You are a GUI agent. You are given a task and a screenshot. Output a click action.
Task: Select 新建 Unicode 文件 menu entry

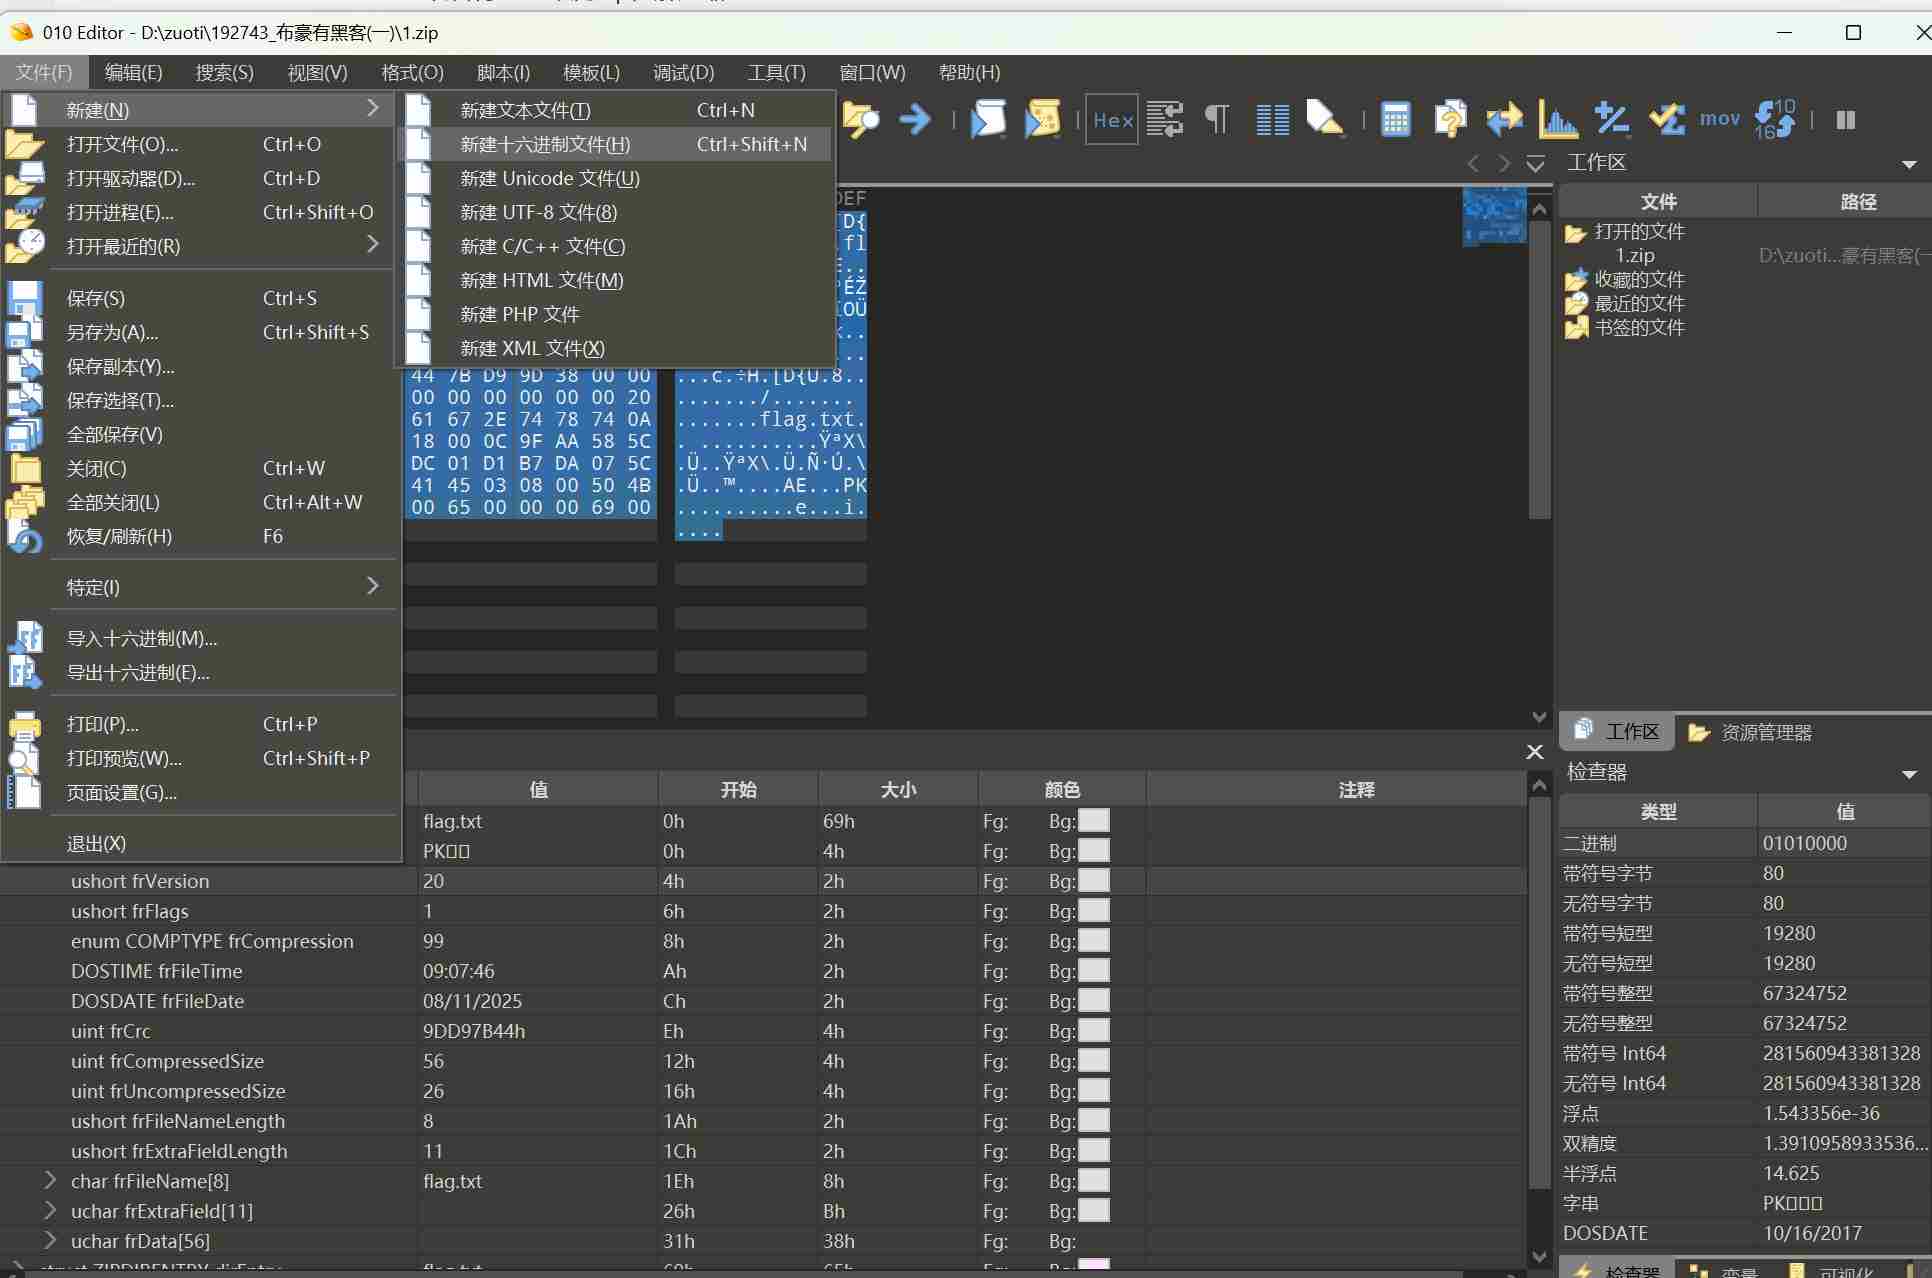coord(549,178)
